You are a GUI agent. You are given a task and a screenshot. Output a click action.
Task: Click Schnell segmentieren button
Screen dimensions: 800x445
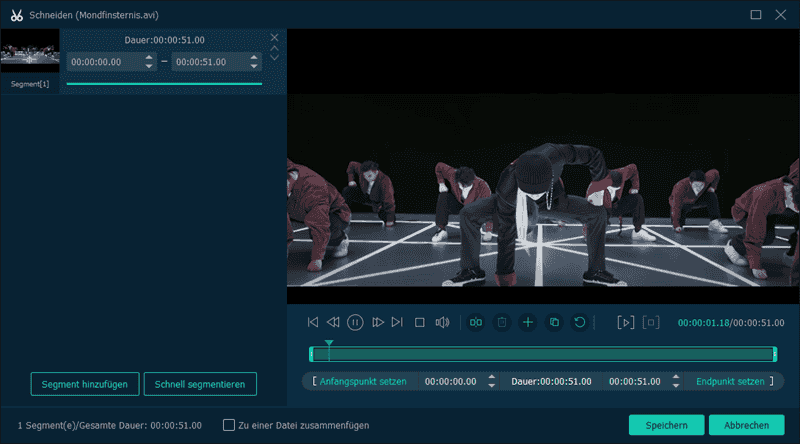(x=200, y=384)
